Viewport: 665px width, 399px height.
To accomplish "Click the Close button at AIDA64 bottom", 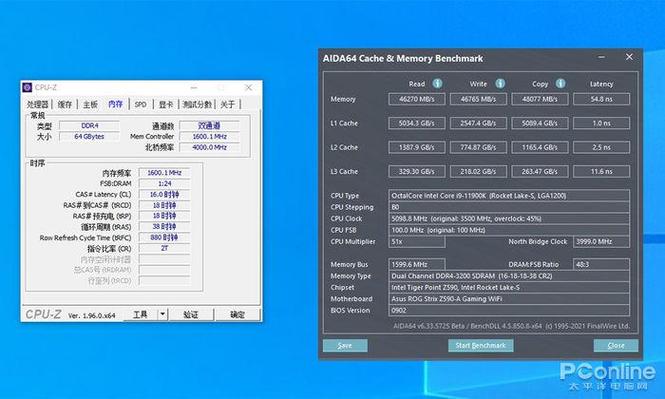I will point(616,346).
